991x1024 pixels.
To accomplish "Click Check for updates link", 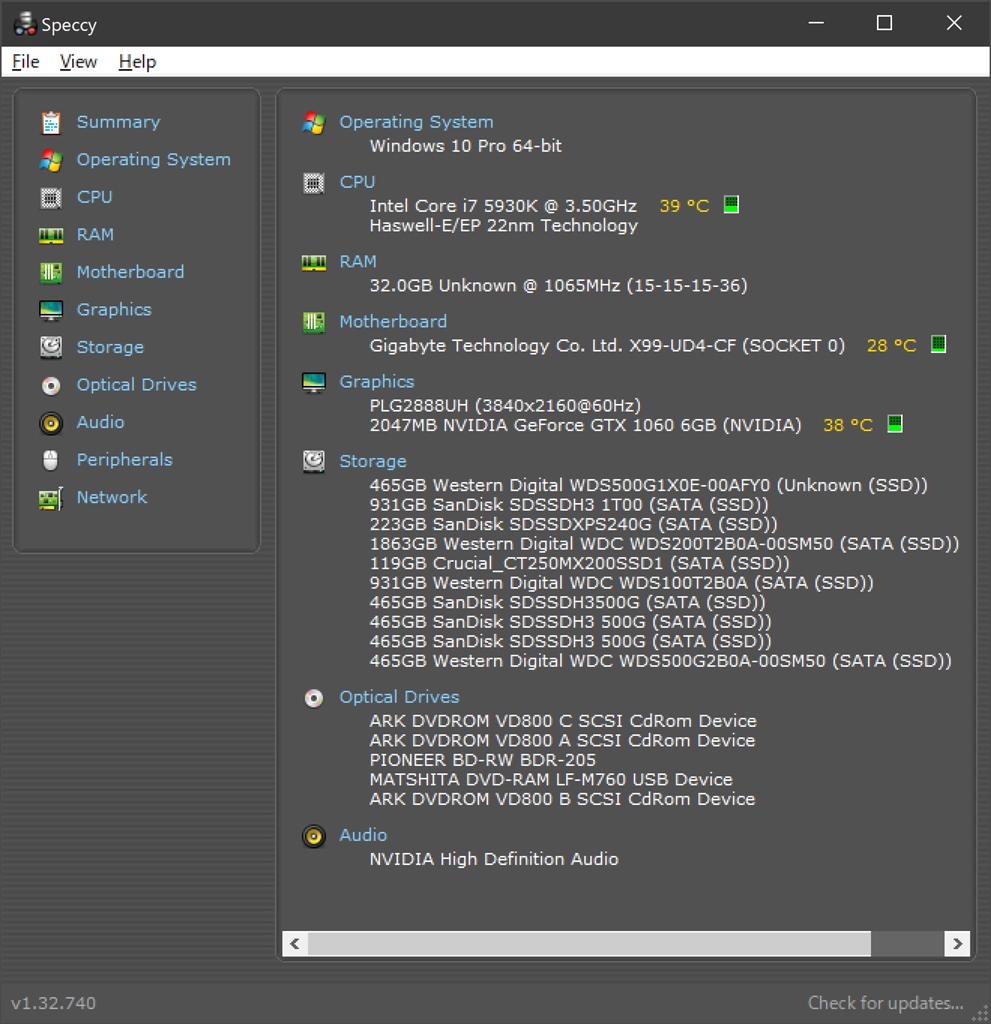I will (885, 1003).
